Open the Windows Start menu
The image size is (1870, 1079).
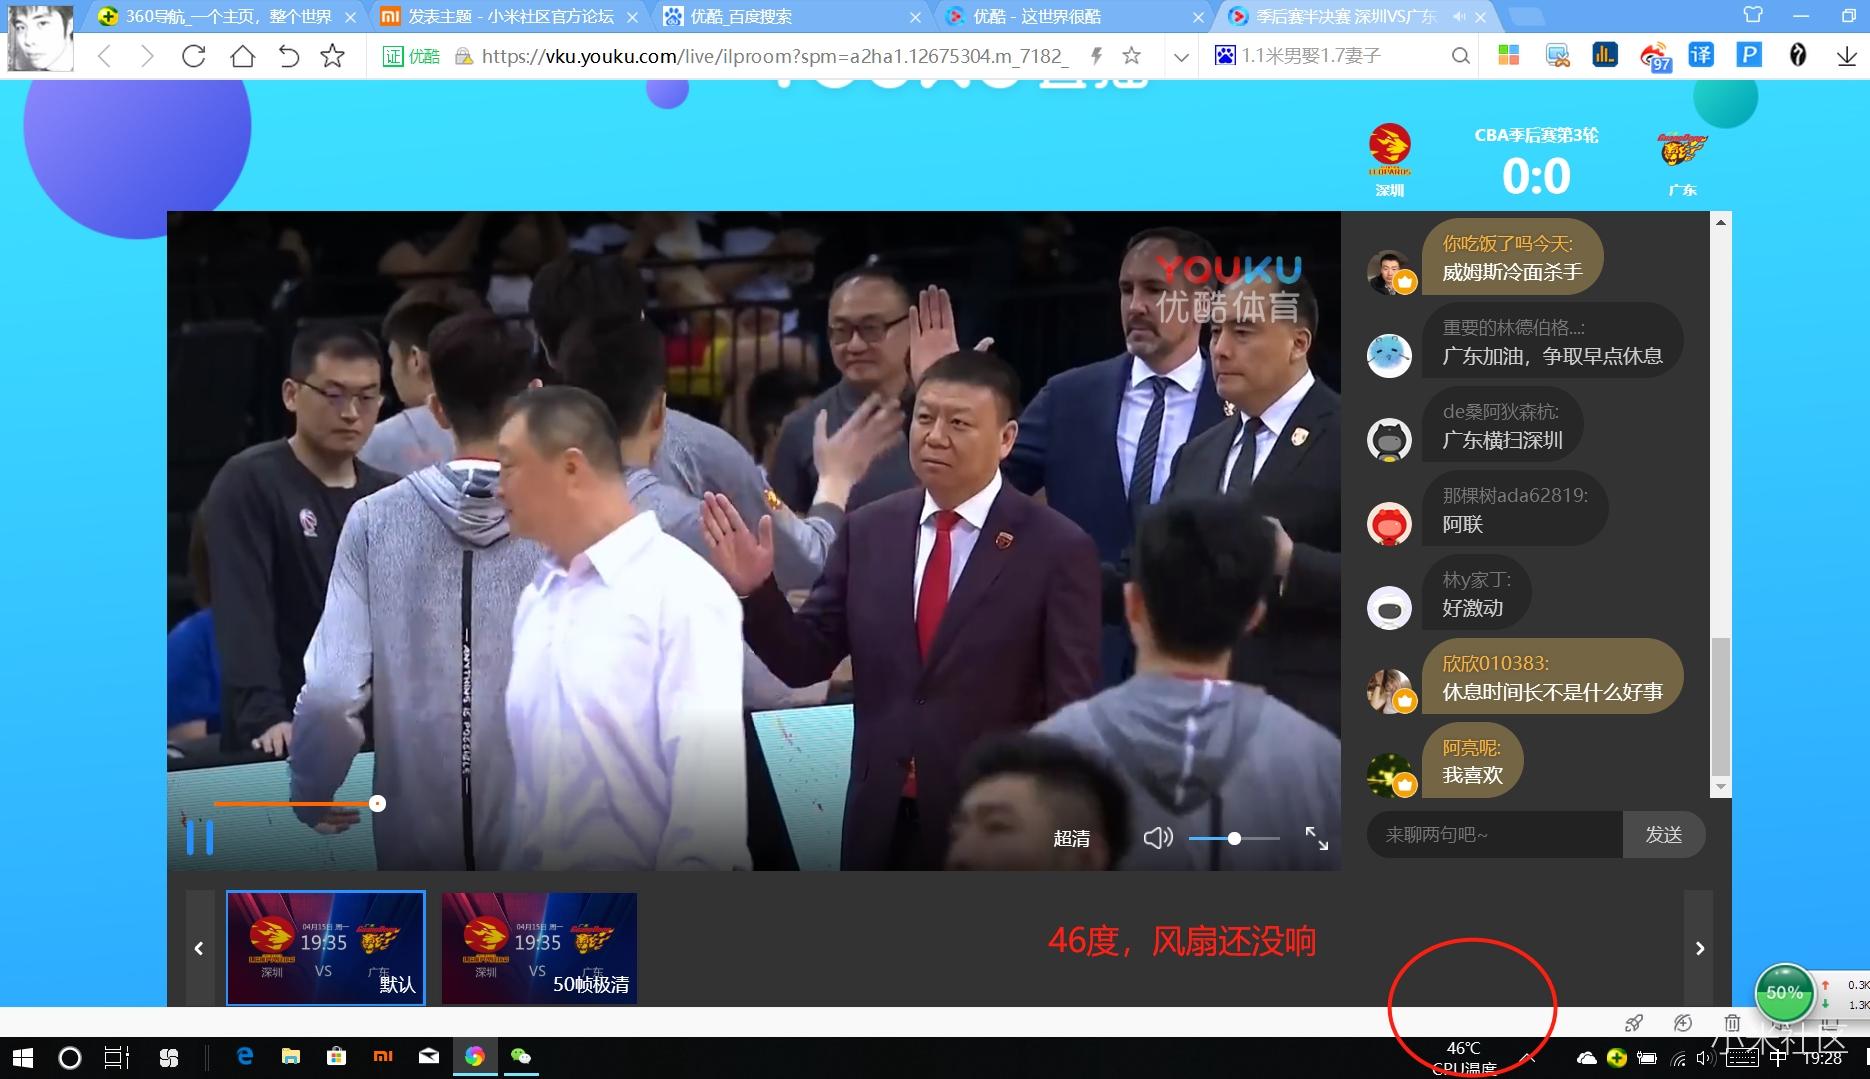pyautogui.click(x=22, y=1057)
